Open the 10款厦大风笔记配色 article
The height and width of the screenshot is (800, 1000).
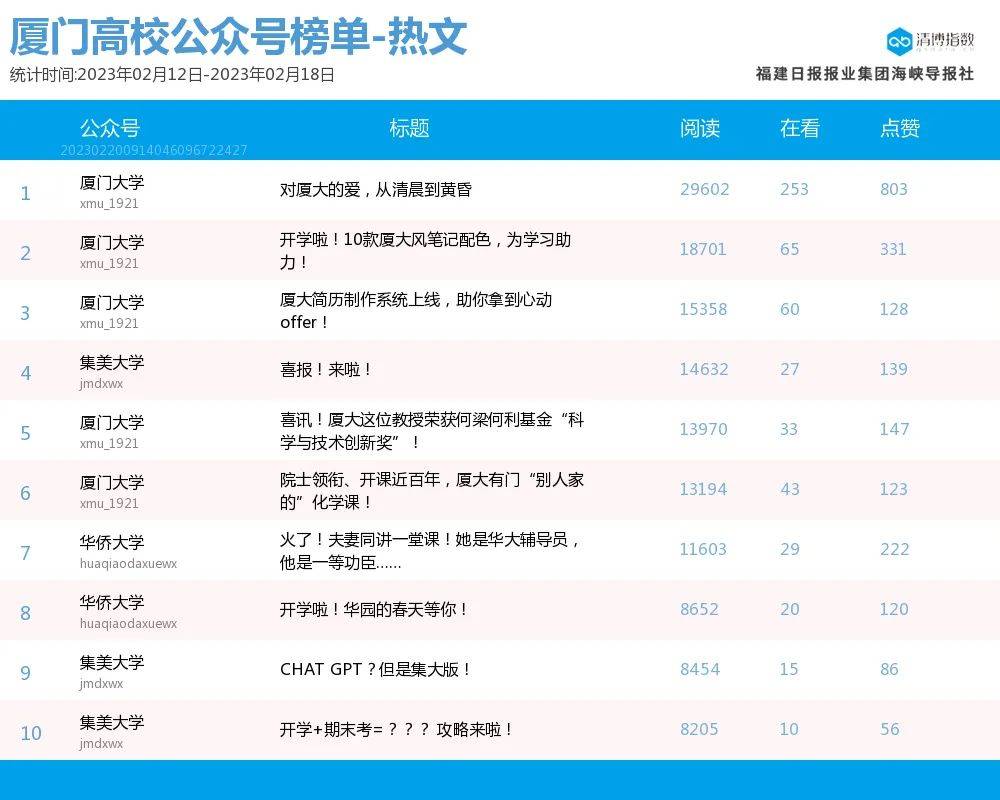426,251
